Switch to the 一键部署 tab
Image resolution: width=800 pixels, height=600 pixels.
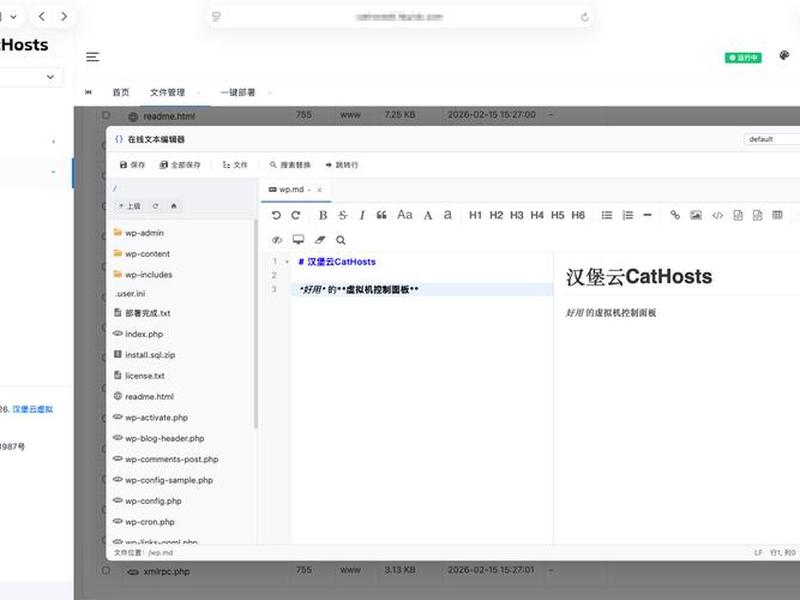click(x=238, y=92)
